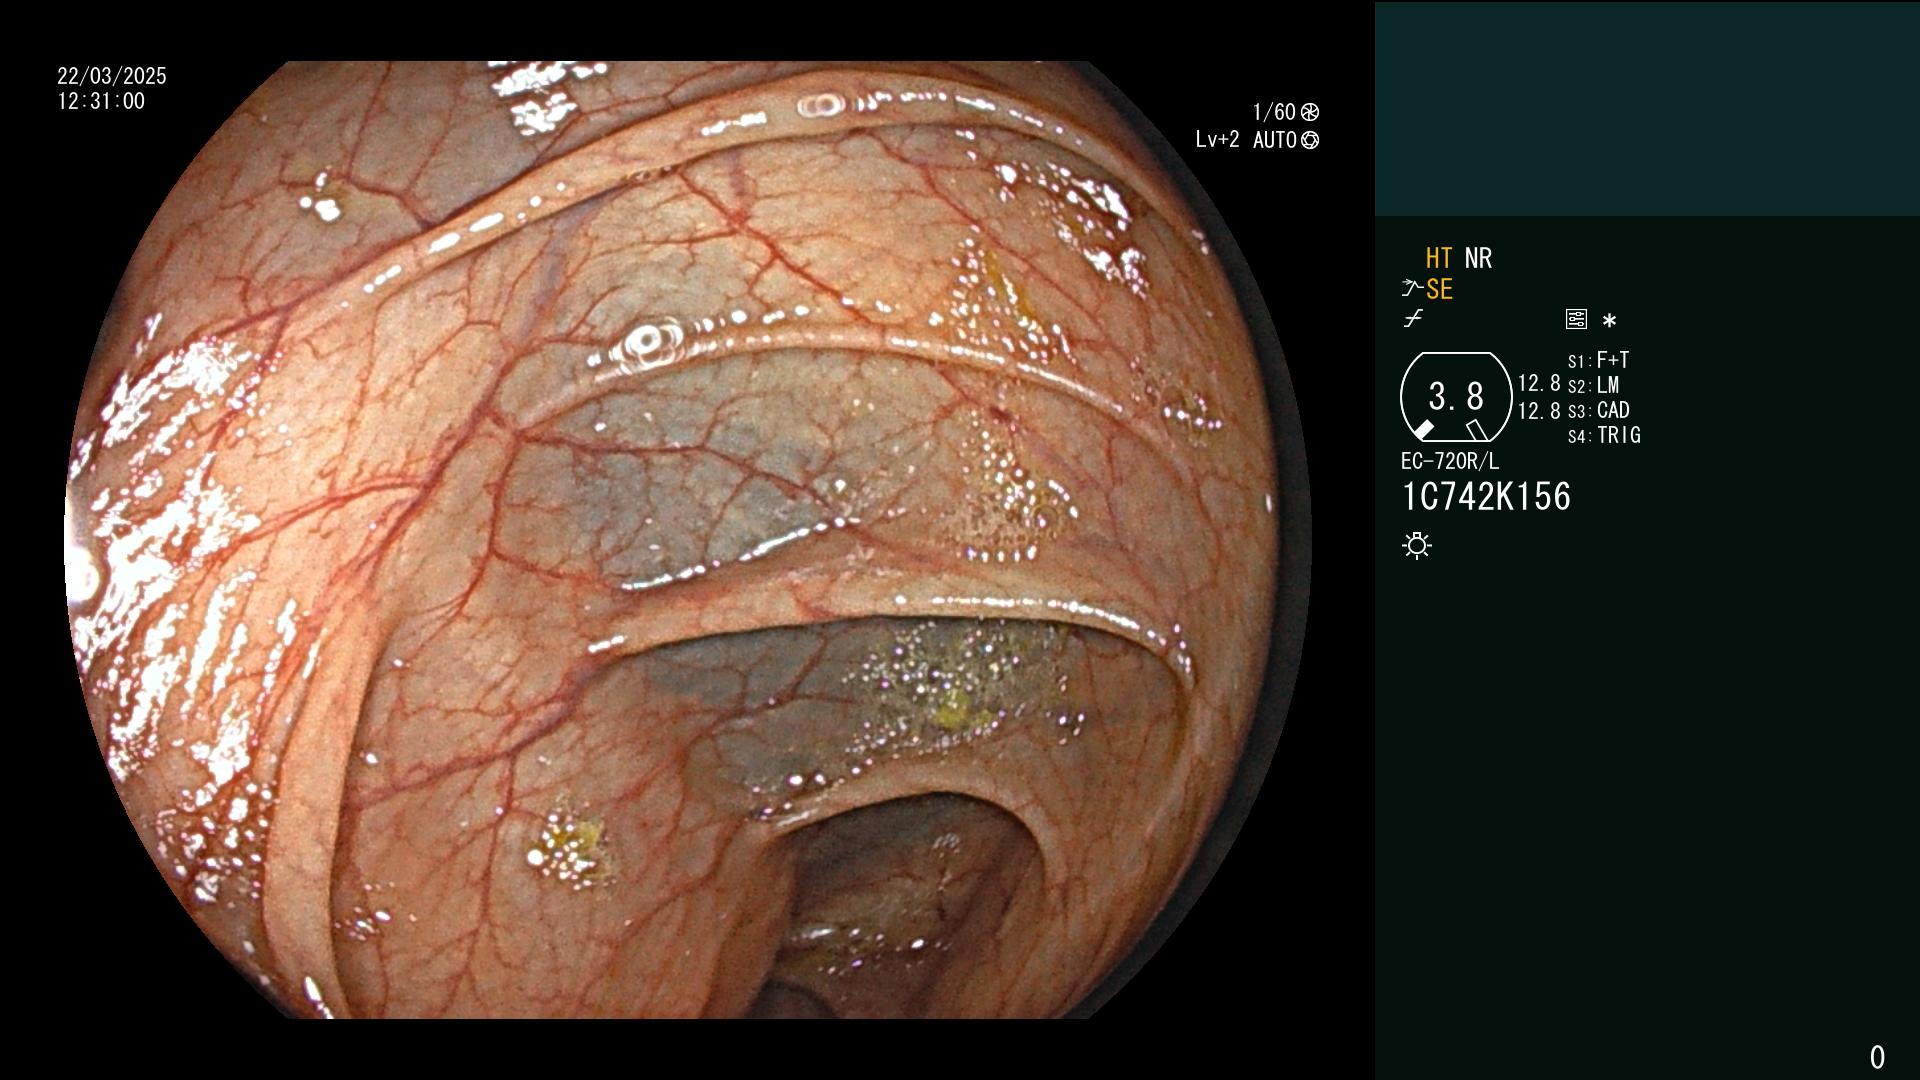Click the counter 0 at bottom right
The width and height of the screenshot is (1920, 1080).
pos(1877,1057)
